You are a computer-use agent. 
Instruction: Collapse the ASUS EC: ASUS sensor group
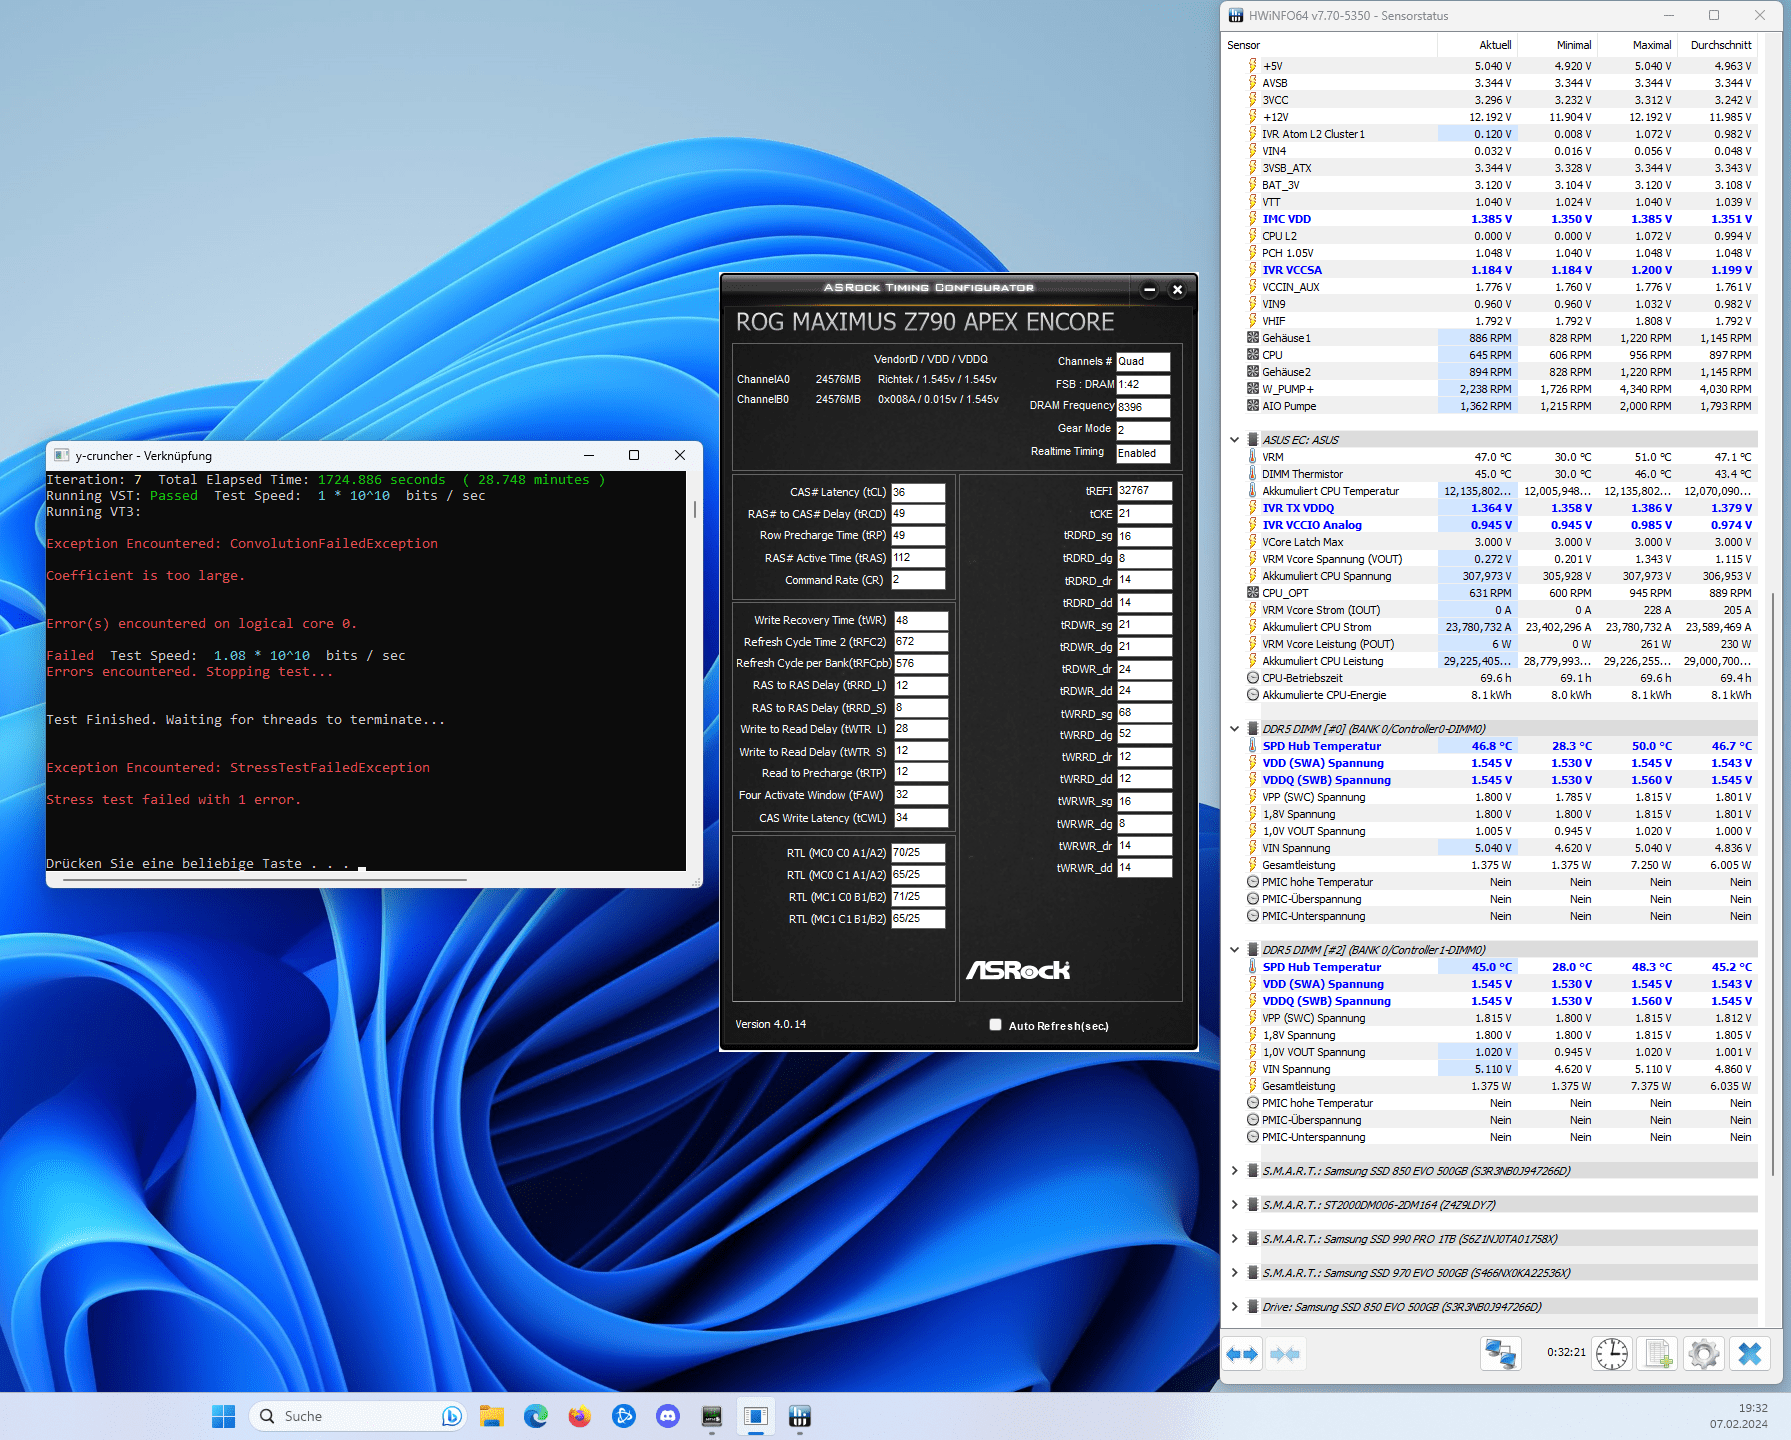click(x=1234, y=440)
